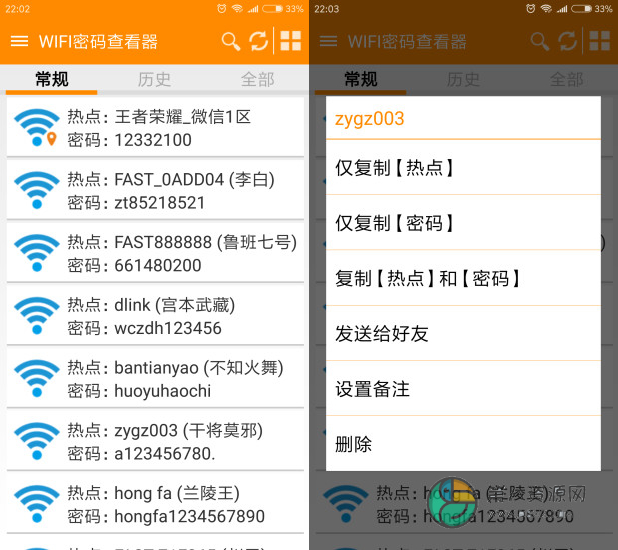
Task: Select hotspot text 王者荣耀_微信1区
Action: pyautogui.click(x=182, y=117)
